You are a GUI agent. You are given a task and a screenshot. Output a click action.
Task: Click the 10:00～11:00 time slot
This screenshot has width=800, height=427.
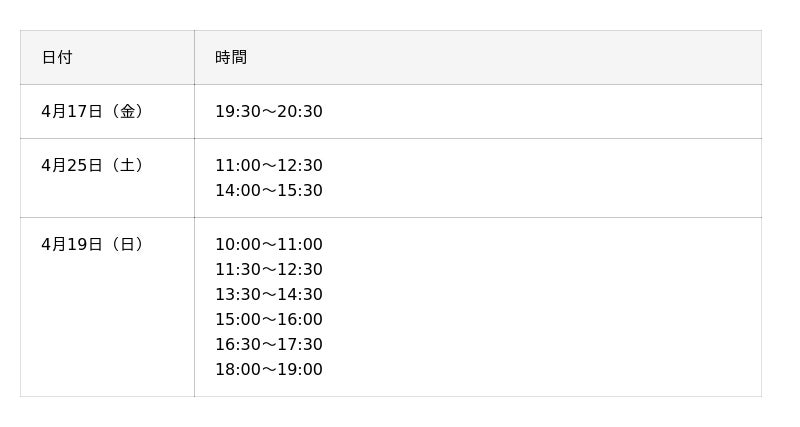268,244
